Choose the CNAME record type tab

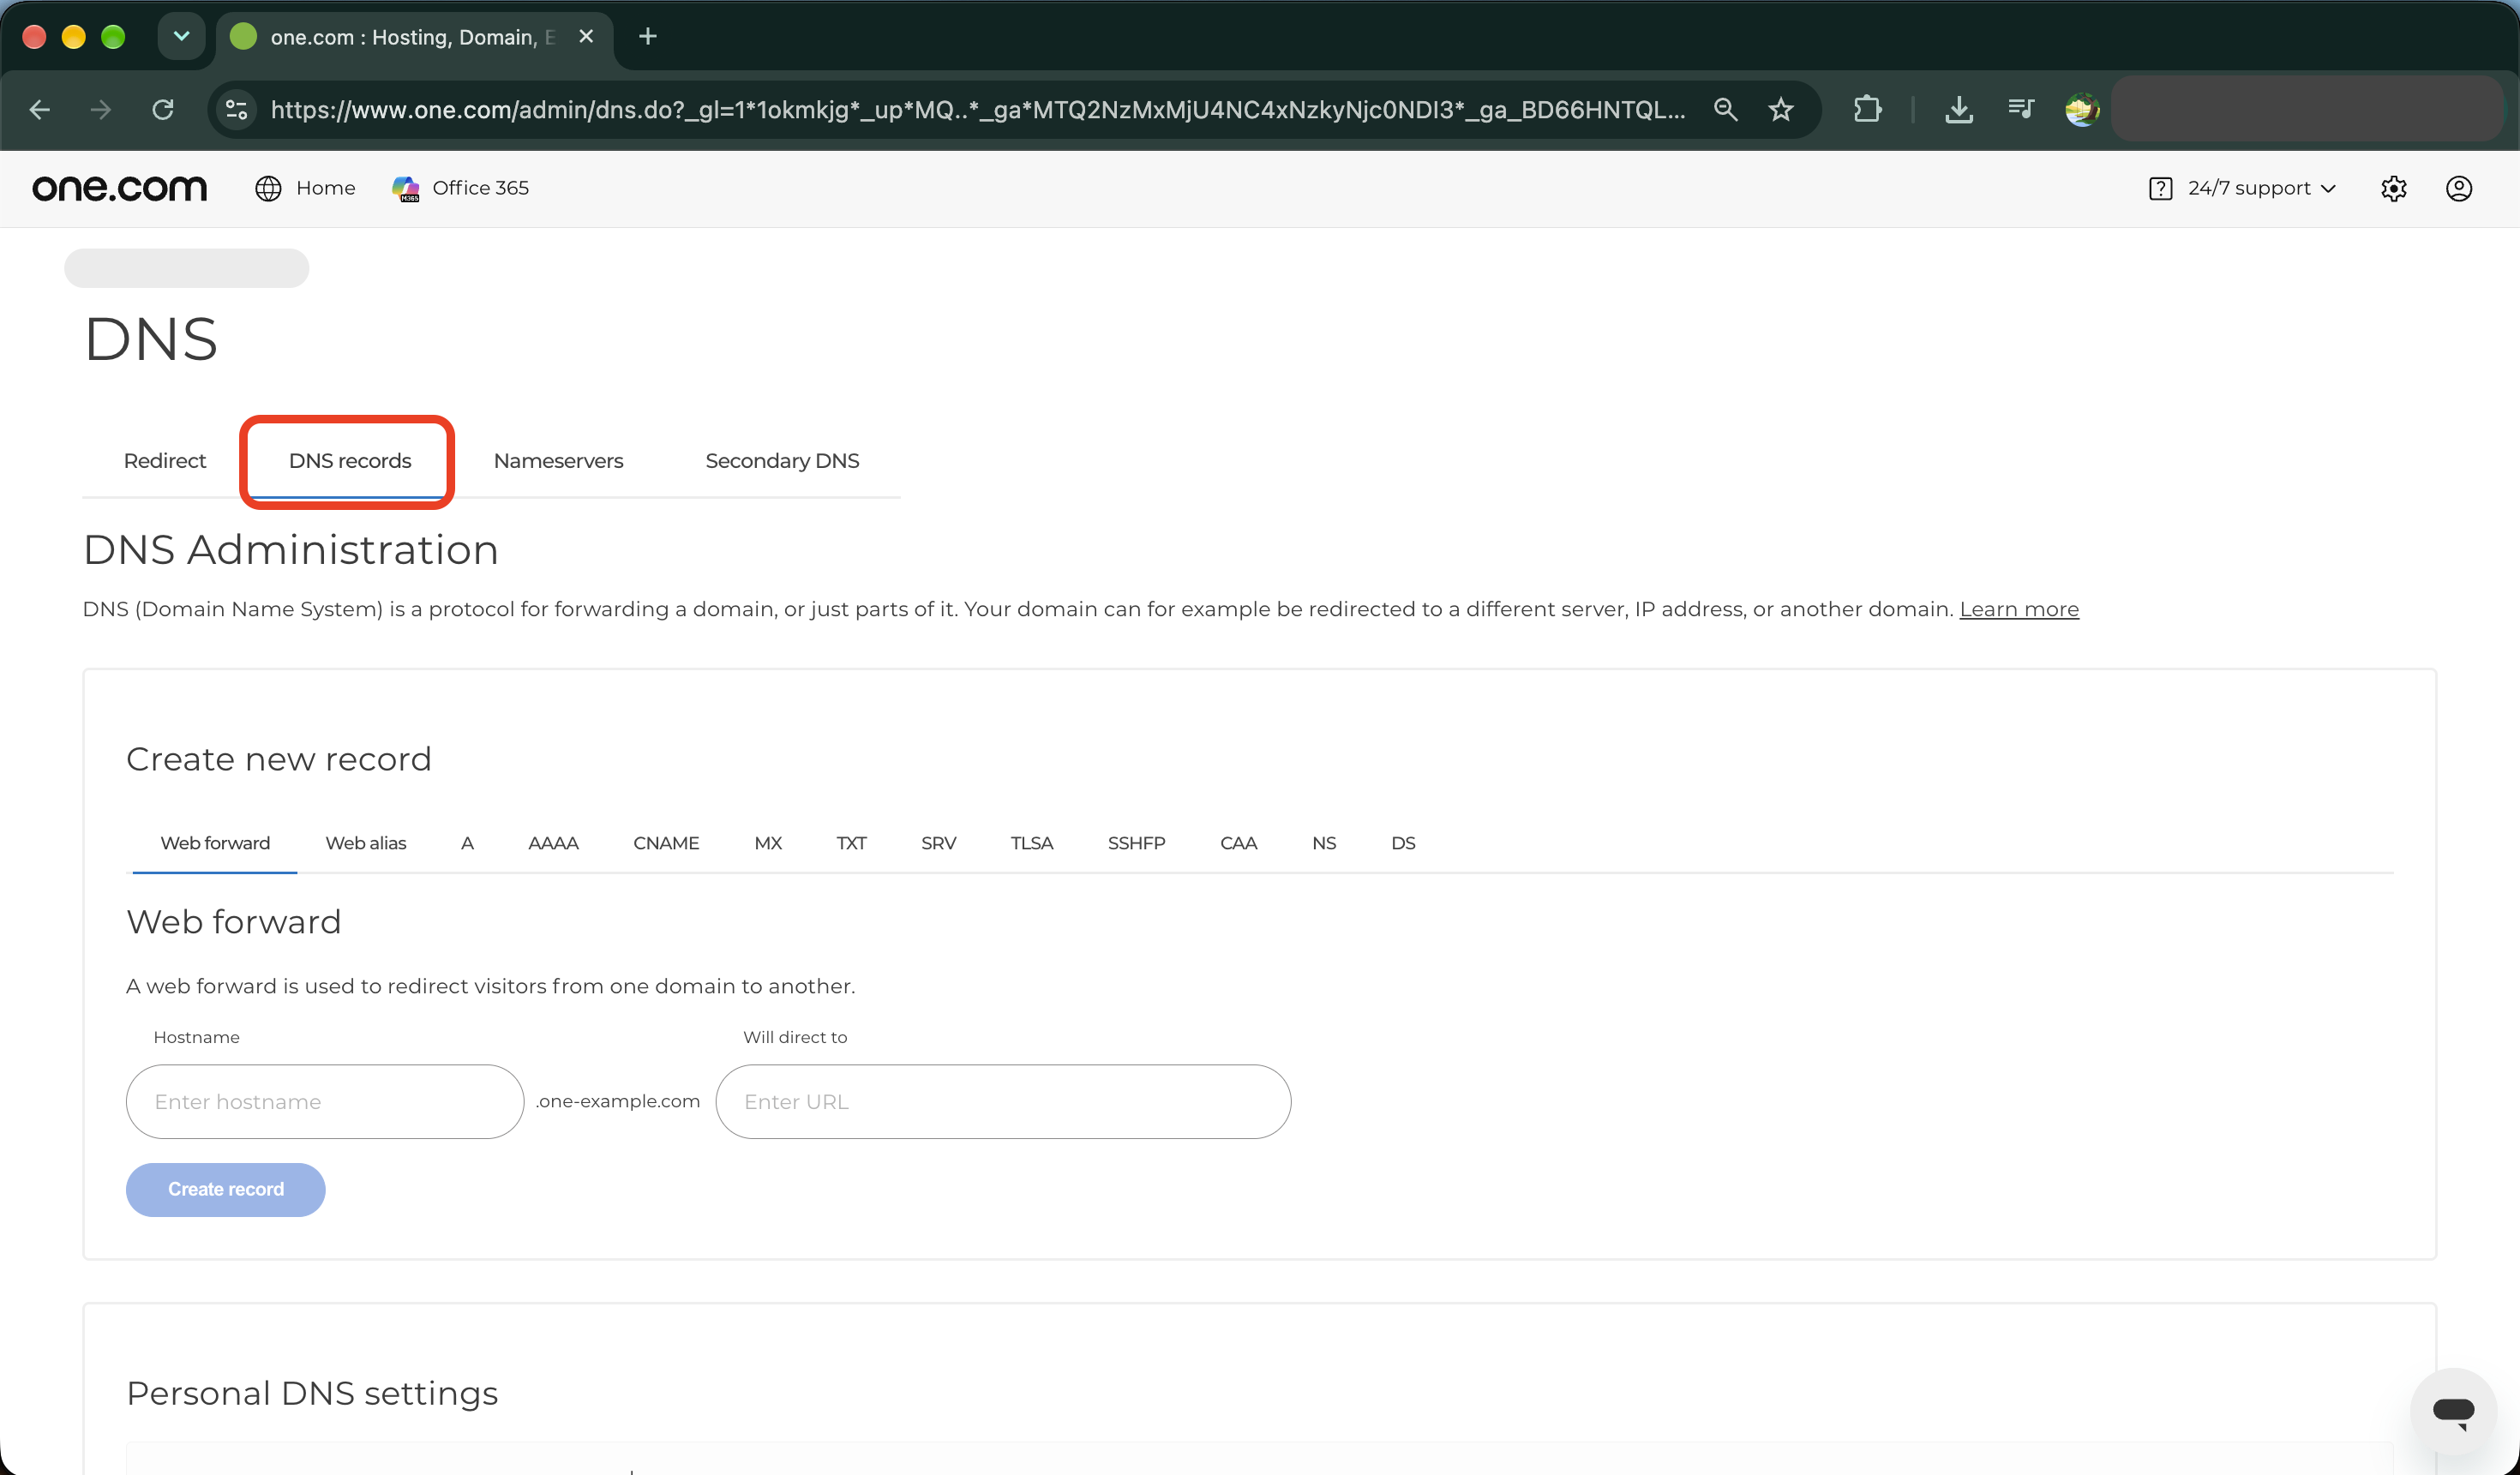coord(666,843)
